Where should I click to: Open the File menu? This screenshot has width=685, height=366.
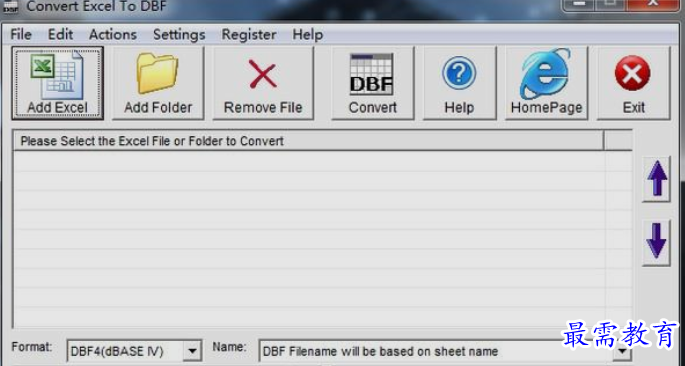(x=21, y=35)
